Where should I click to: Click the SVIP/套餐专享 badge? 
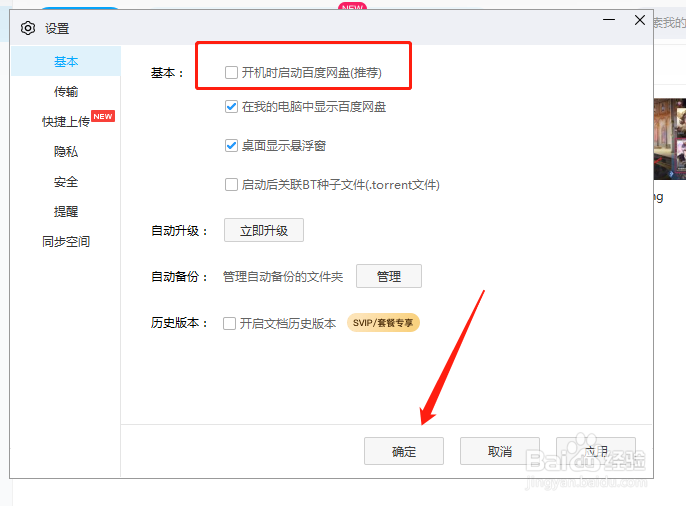383,323
